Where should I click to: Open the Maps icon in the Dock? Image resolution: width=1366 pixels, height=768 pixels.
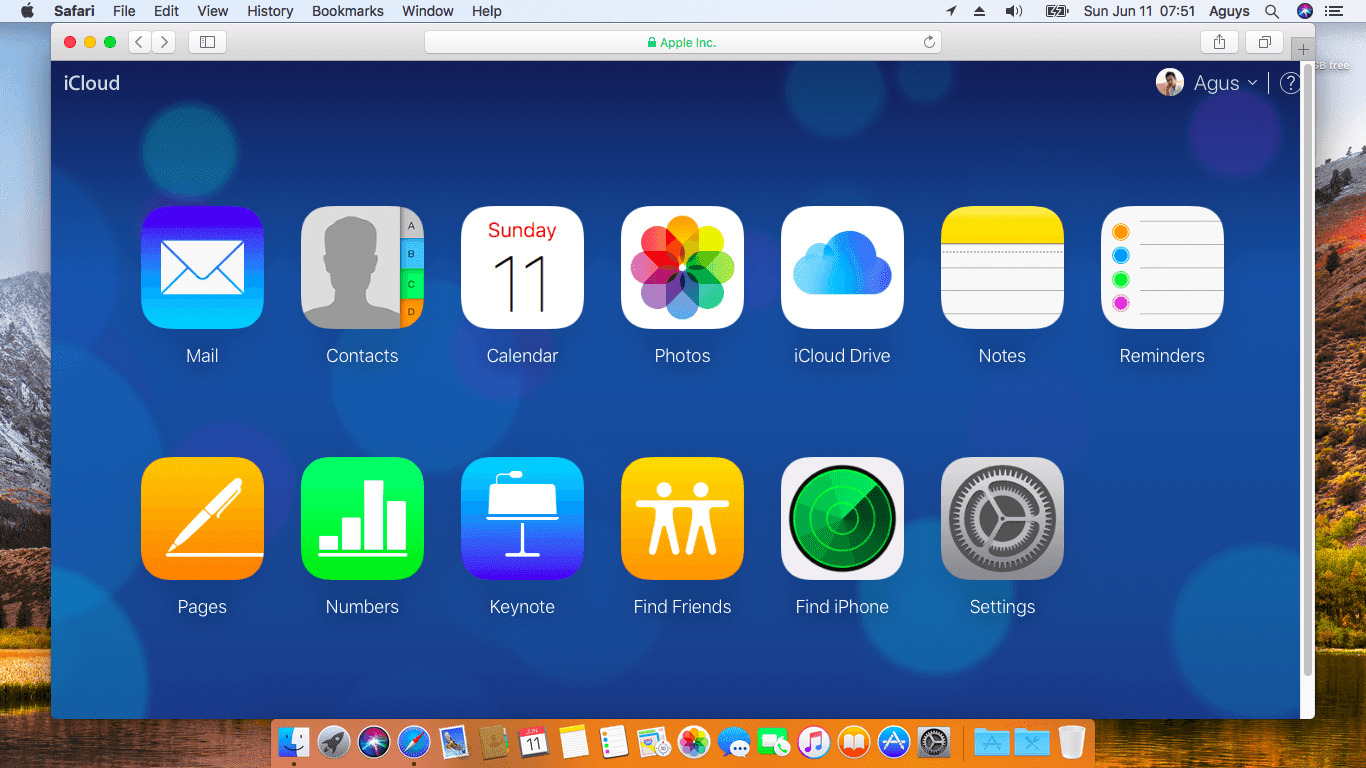coord(653,742)
